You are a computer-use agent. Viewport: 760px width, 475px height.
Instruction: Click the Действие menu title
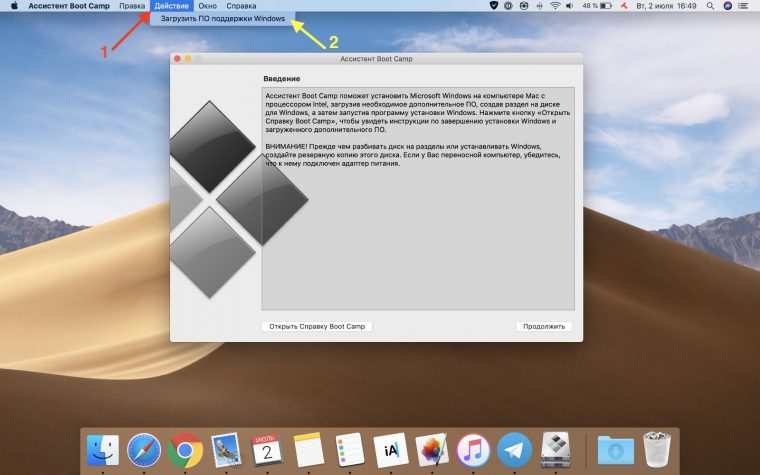(172, 6)
